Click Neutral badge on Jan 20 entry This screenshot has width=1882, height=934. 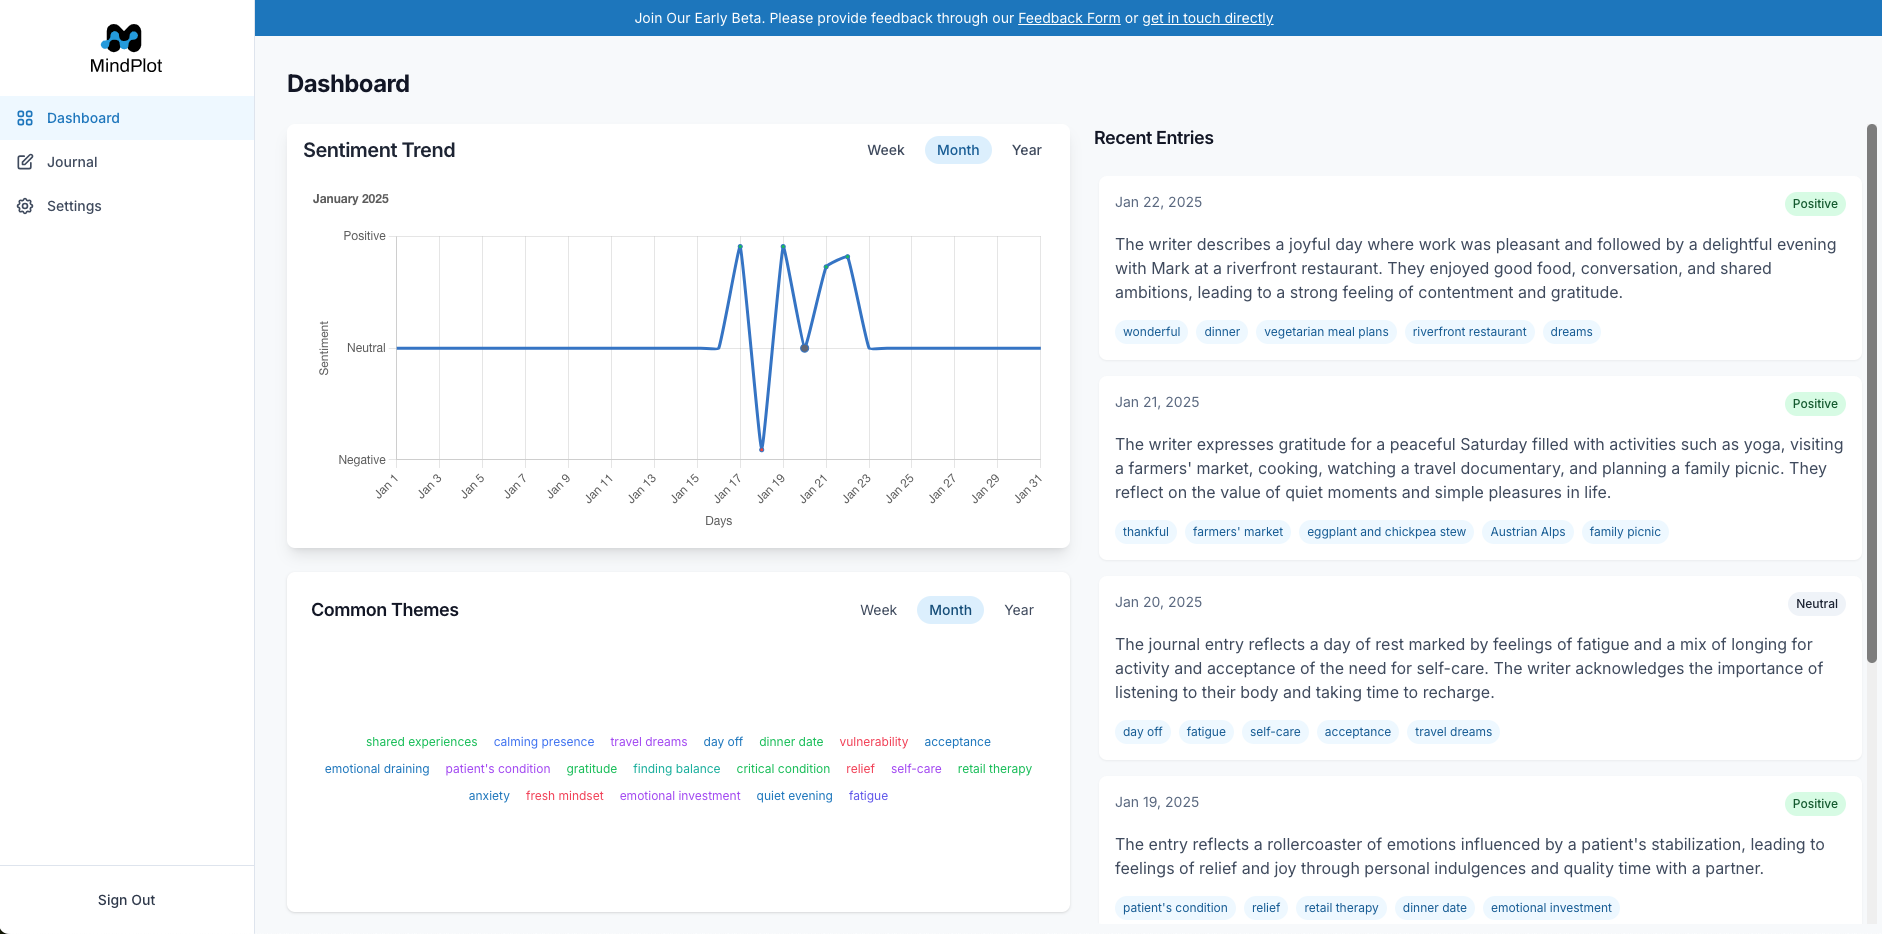(x=1816, y=604)
